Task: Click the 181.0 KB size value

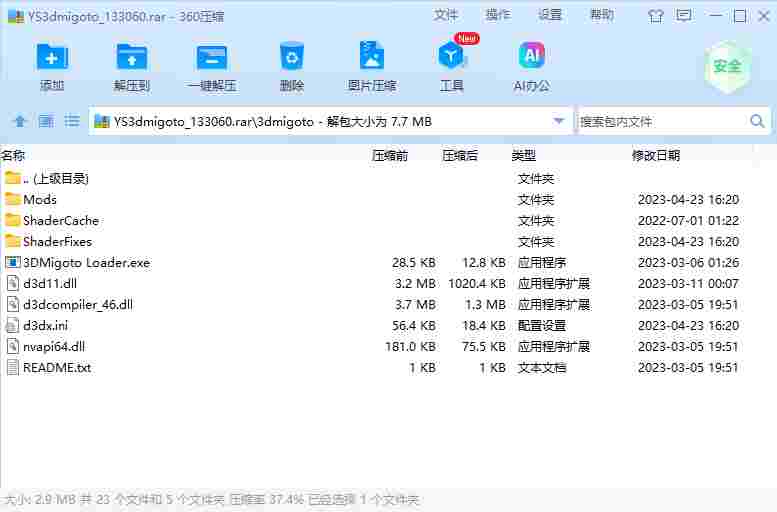Action: (x=410, y=346)
